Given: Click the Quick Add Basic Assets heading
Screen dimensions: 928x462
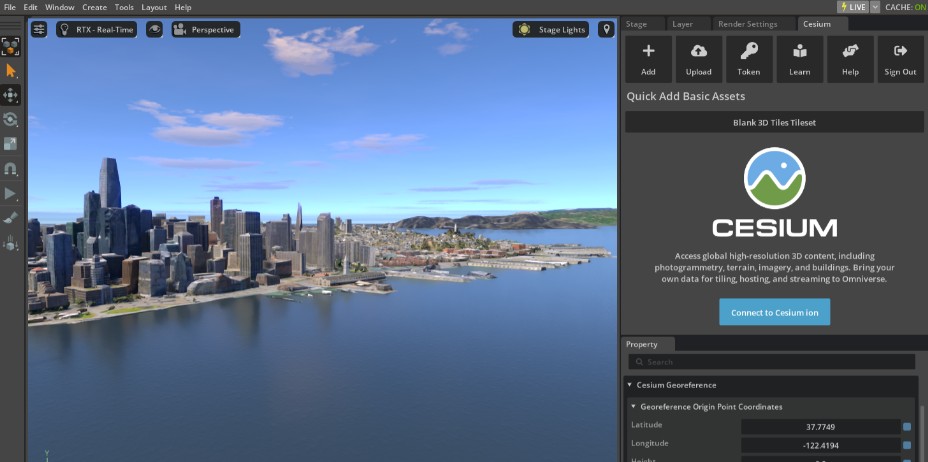Looking at the screenshot, I should [x=685, y=96].
